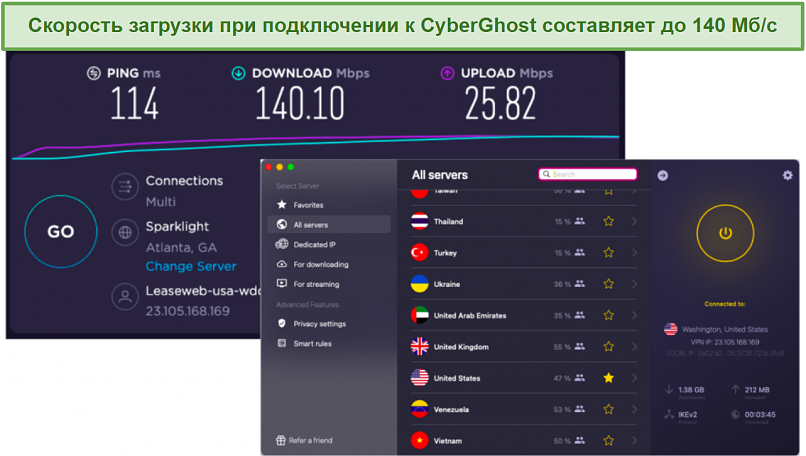Expand United States server locations chevron
Viewport: 806px width, 456px height.
[634, 378]
